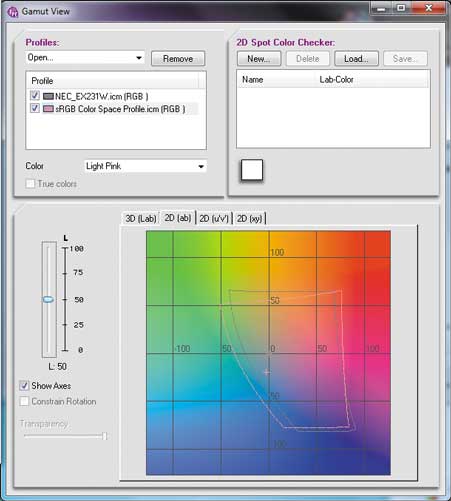Click the NEC_EX231W gray profile color icon
This screenshot has width=451, height=501.
[48, 97]
